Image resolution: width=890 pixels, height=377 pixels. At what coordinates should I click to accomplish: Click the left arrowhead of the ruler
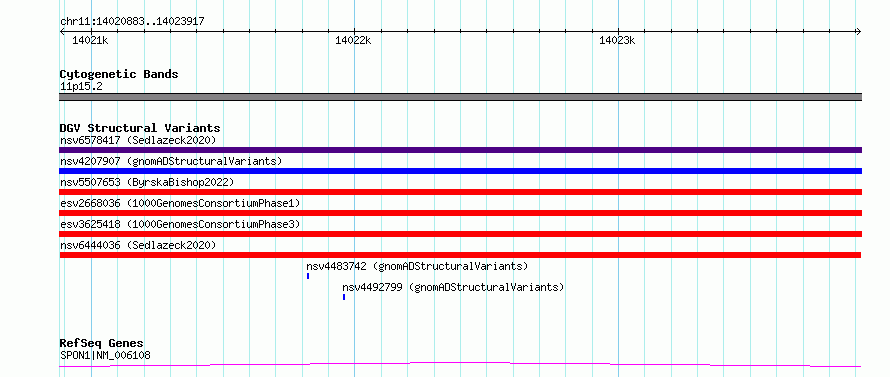click(62, 31)
